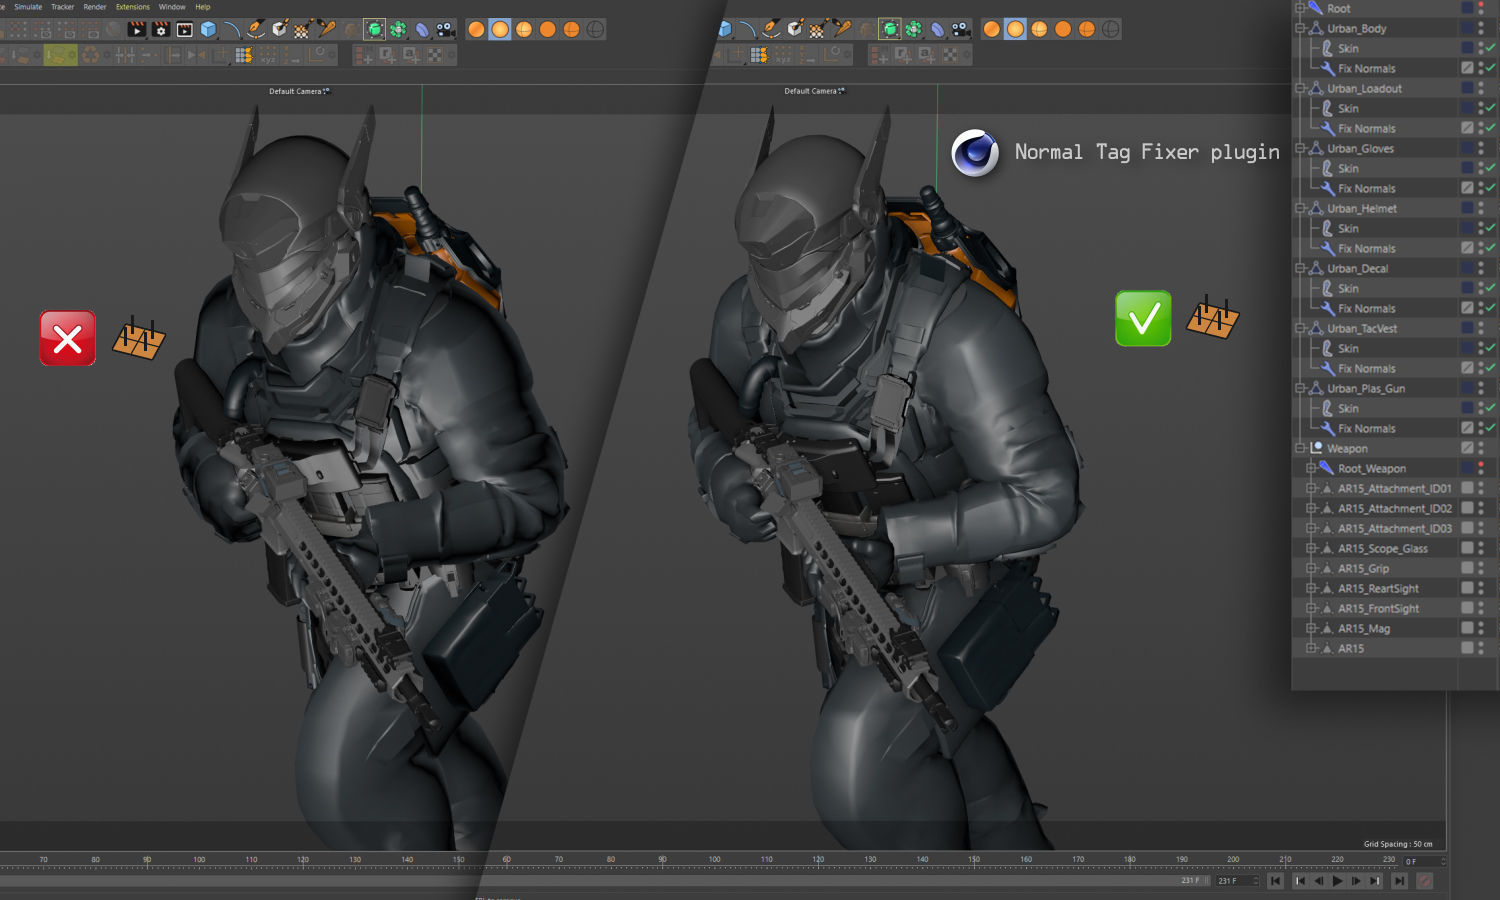Screen dimensions: 1500x900
Task: Click layer square of Weapon object
Action: [x=1467, y=448]
